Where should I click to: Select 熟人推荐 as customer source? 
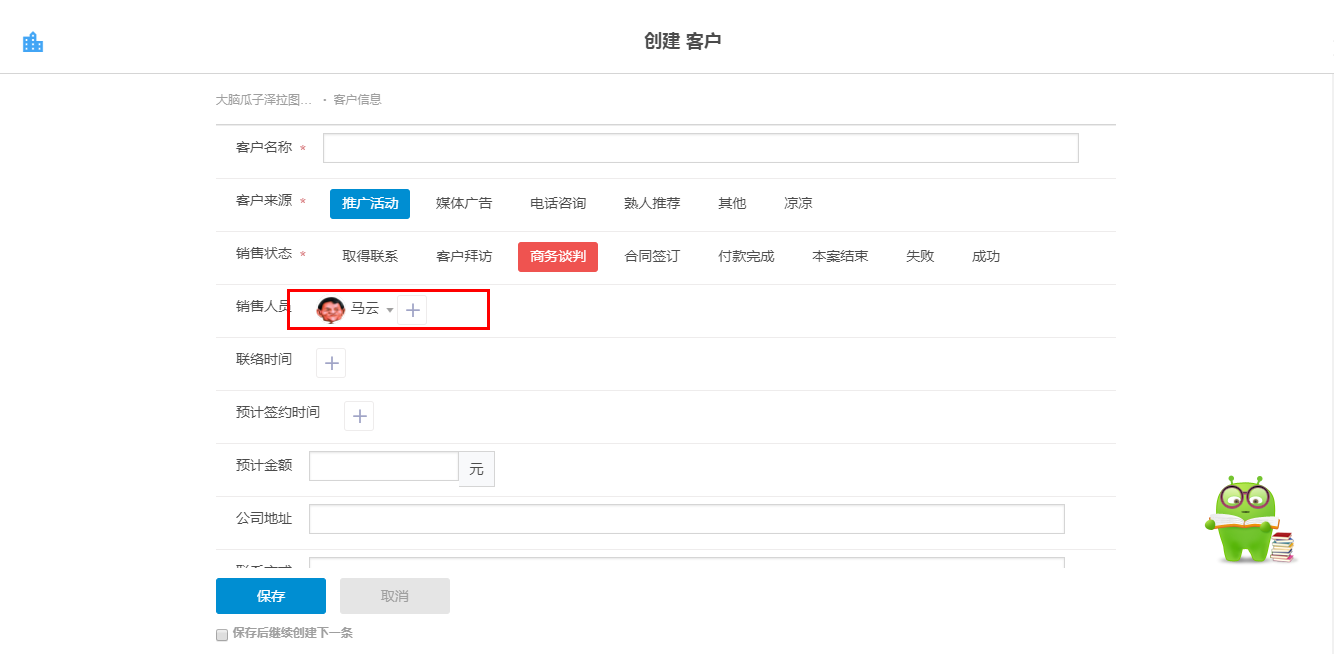652,204
